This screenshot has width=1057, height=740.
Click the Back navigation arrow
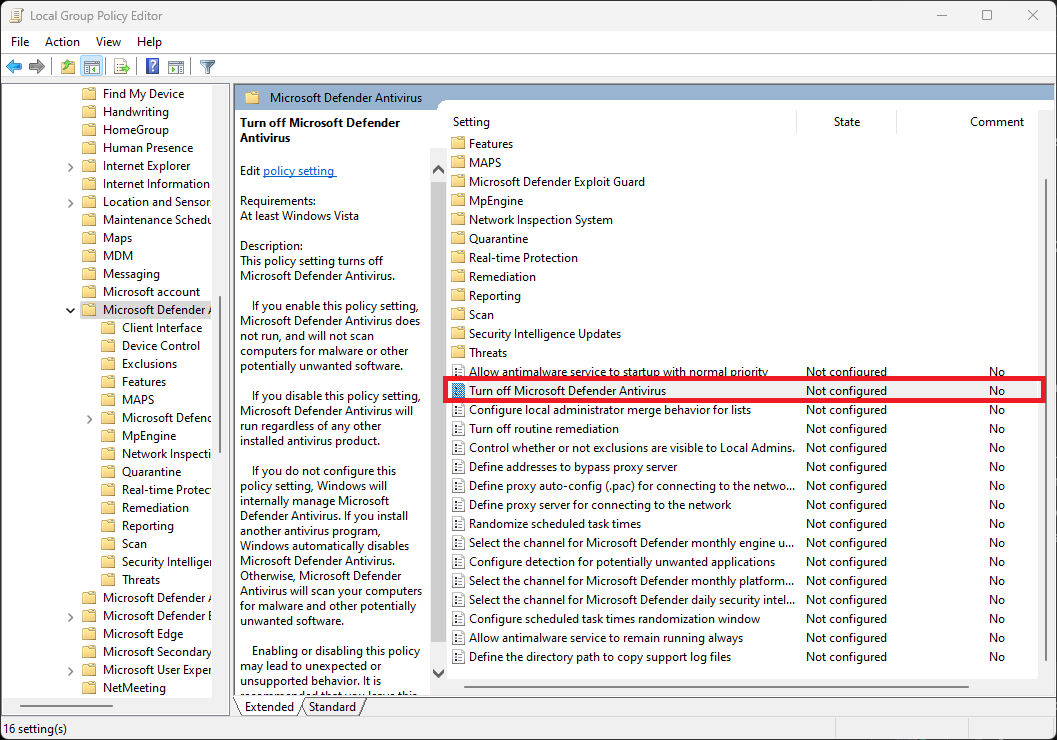click(14, 66)
